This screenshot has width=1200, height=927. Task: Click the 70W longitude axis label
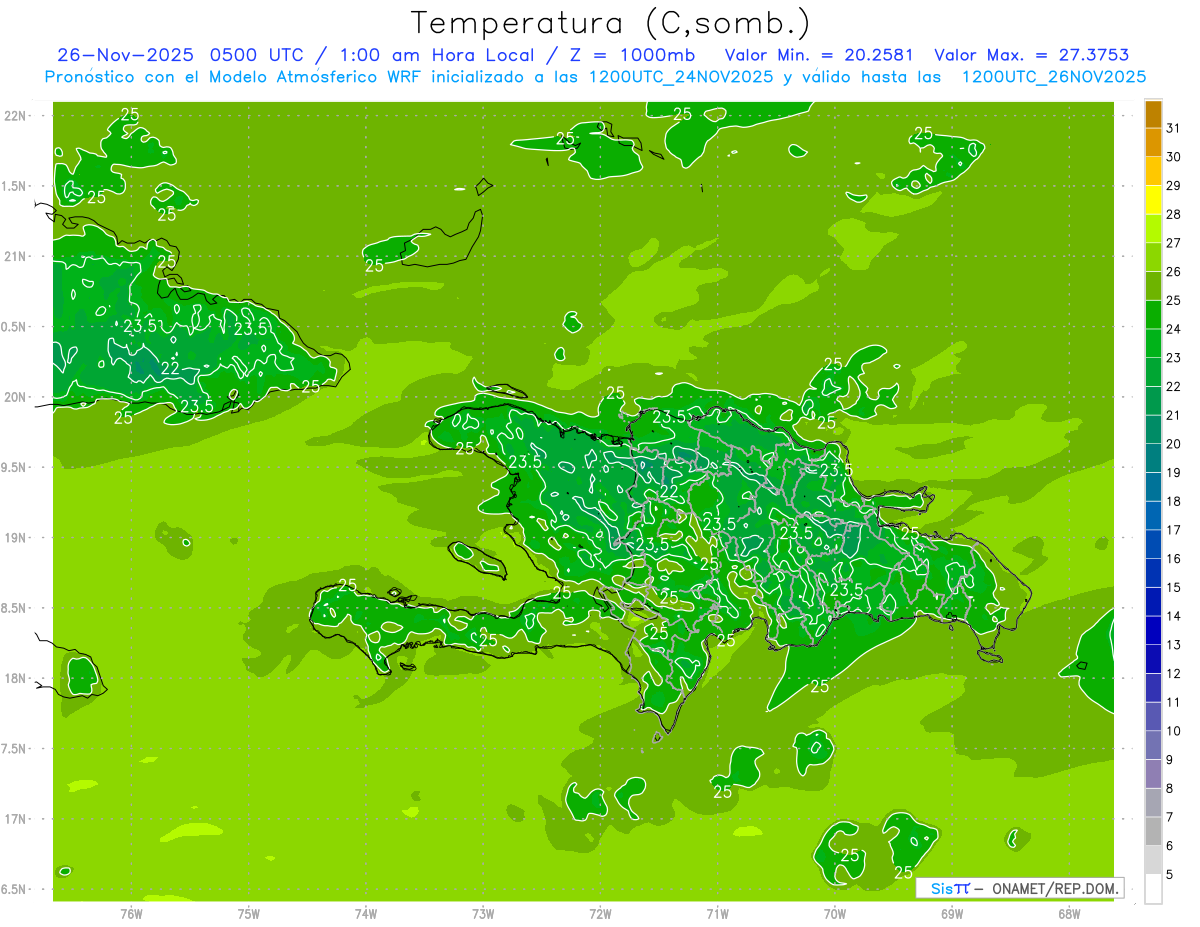(834, 913)
